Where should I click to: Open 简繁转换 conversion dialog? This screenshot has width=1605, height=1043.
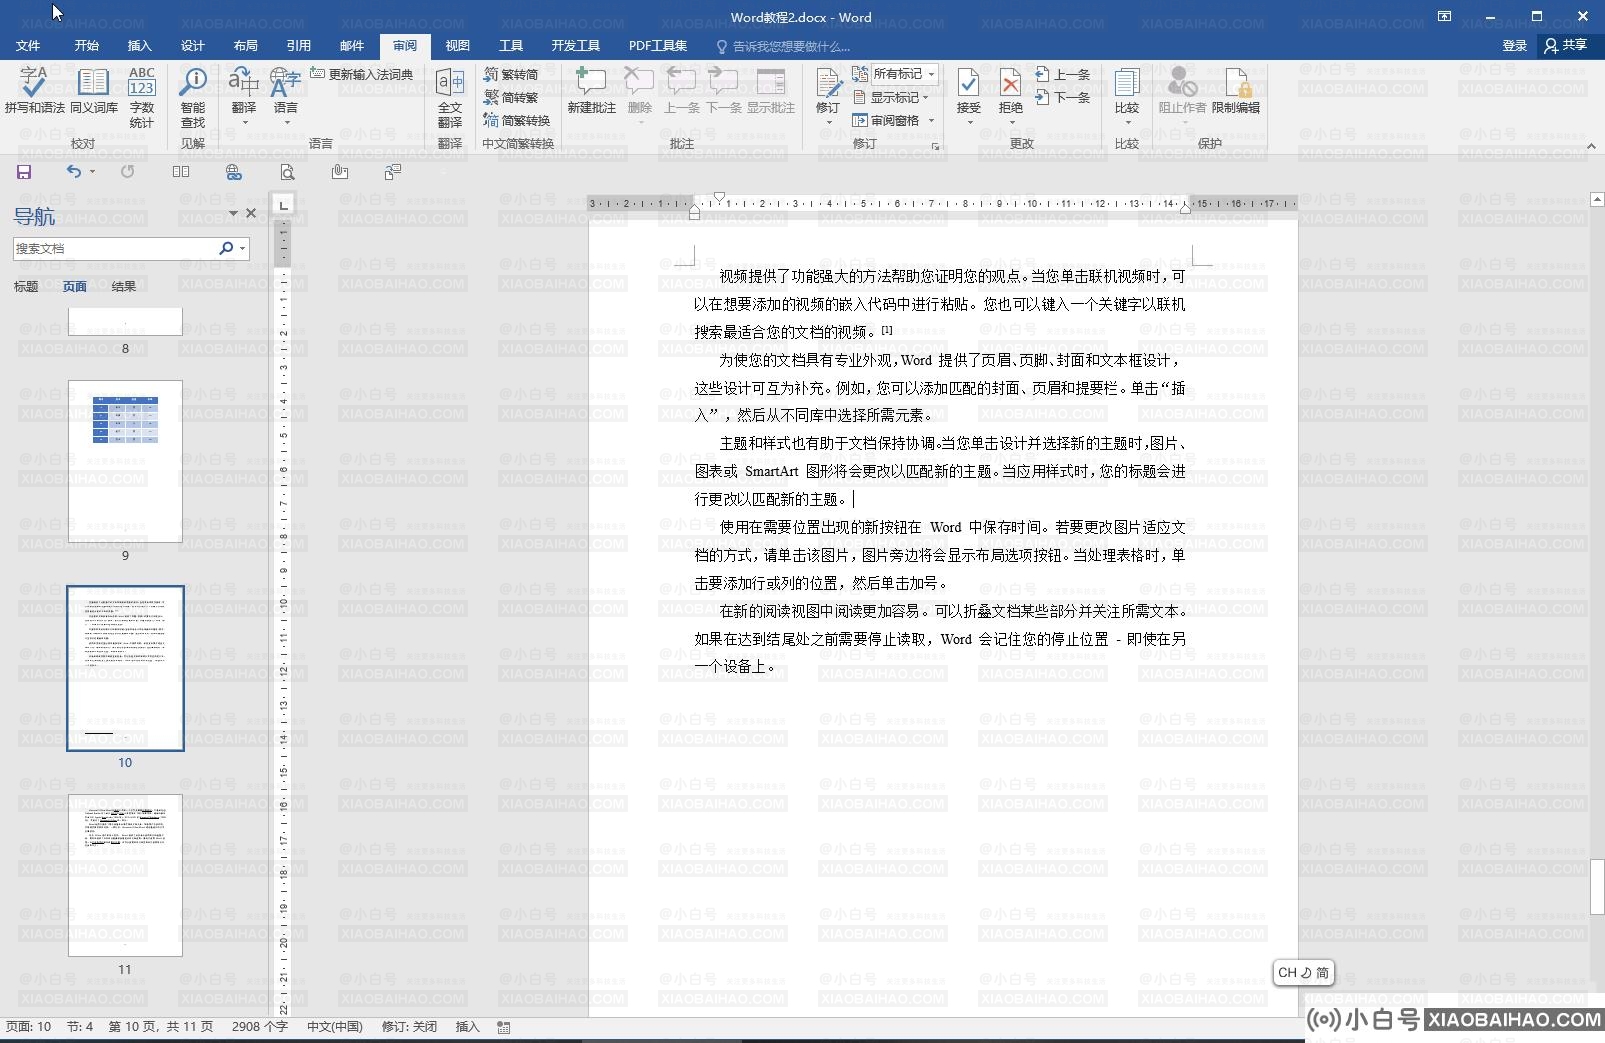click(x=517, y=120)
